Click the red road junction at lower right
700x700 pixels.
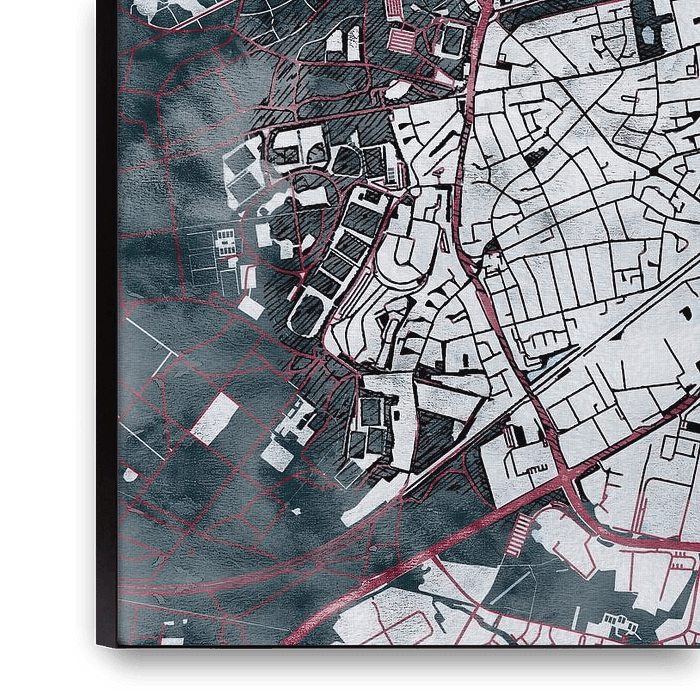pos(568,487)
